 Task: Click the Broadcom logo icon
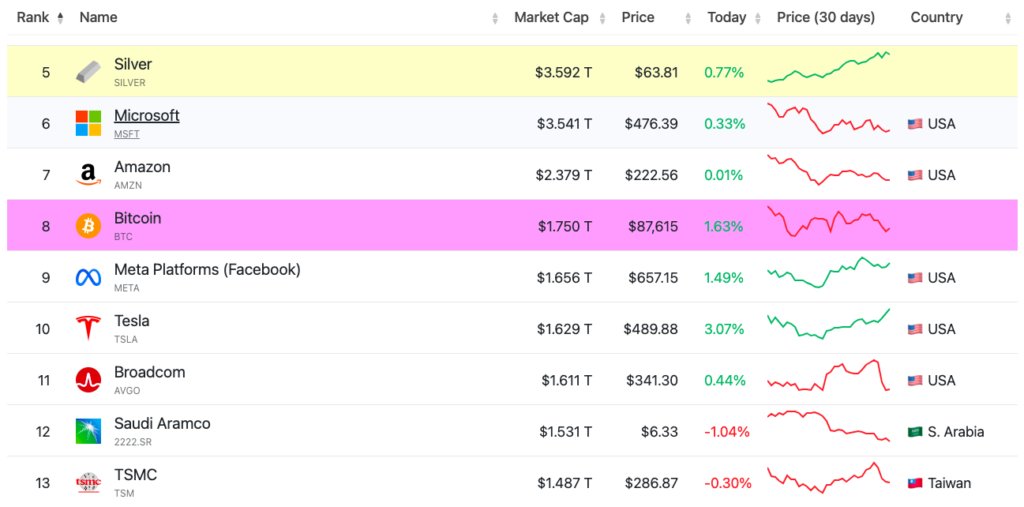pos(88,380)
